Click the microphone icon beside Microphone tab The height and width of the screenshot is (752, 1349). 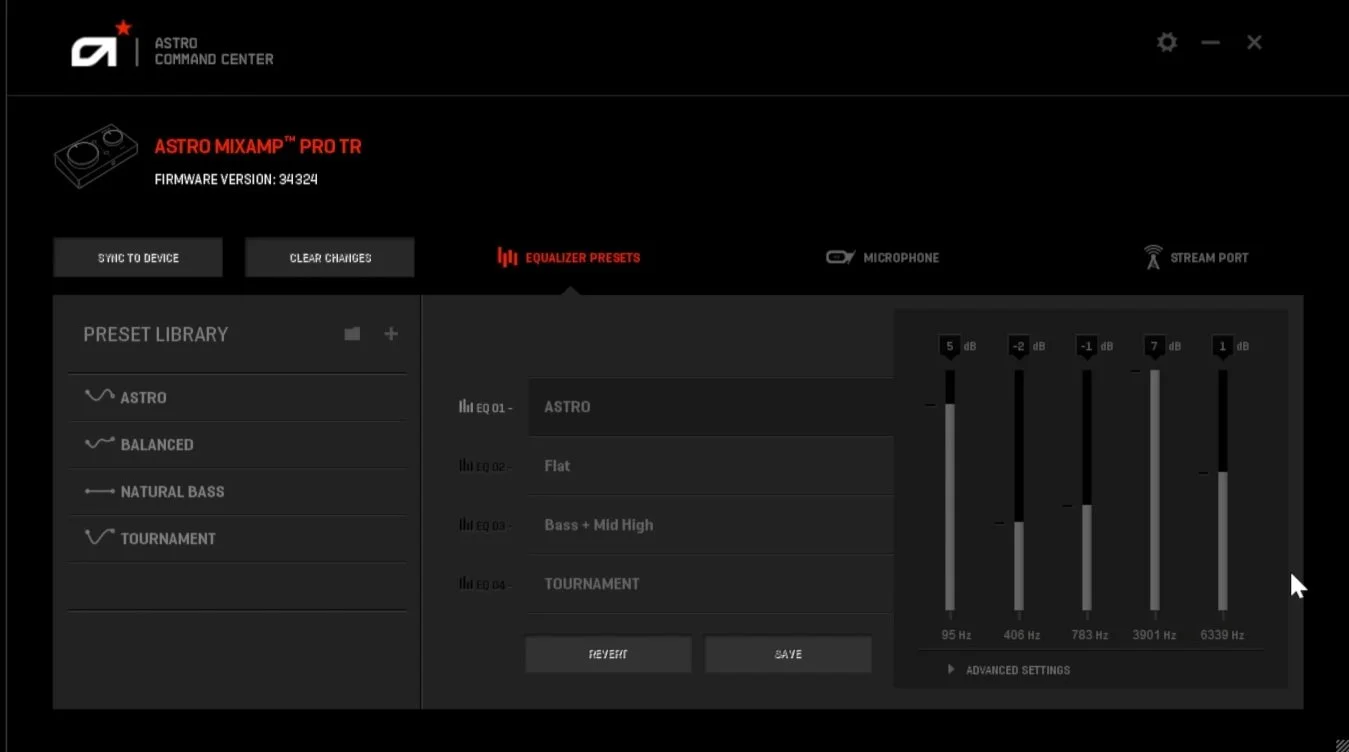tap(840, 257)
